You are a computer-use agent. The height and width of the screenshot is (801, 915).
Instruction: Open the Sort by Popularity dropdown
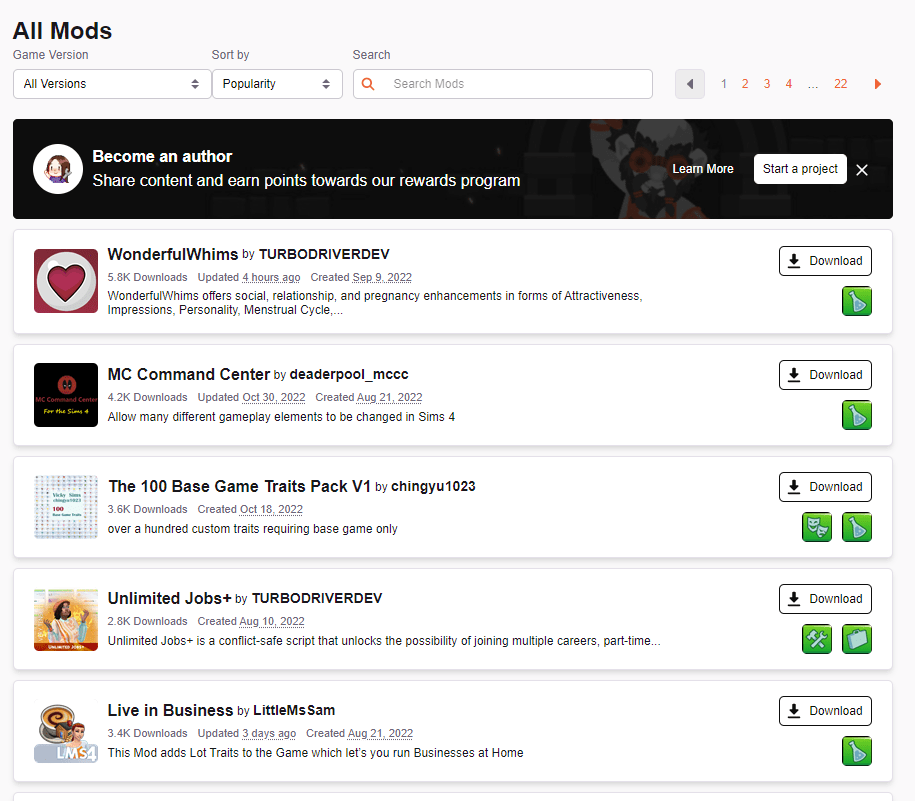(277, 84)
